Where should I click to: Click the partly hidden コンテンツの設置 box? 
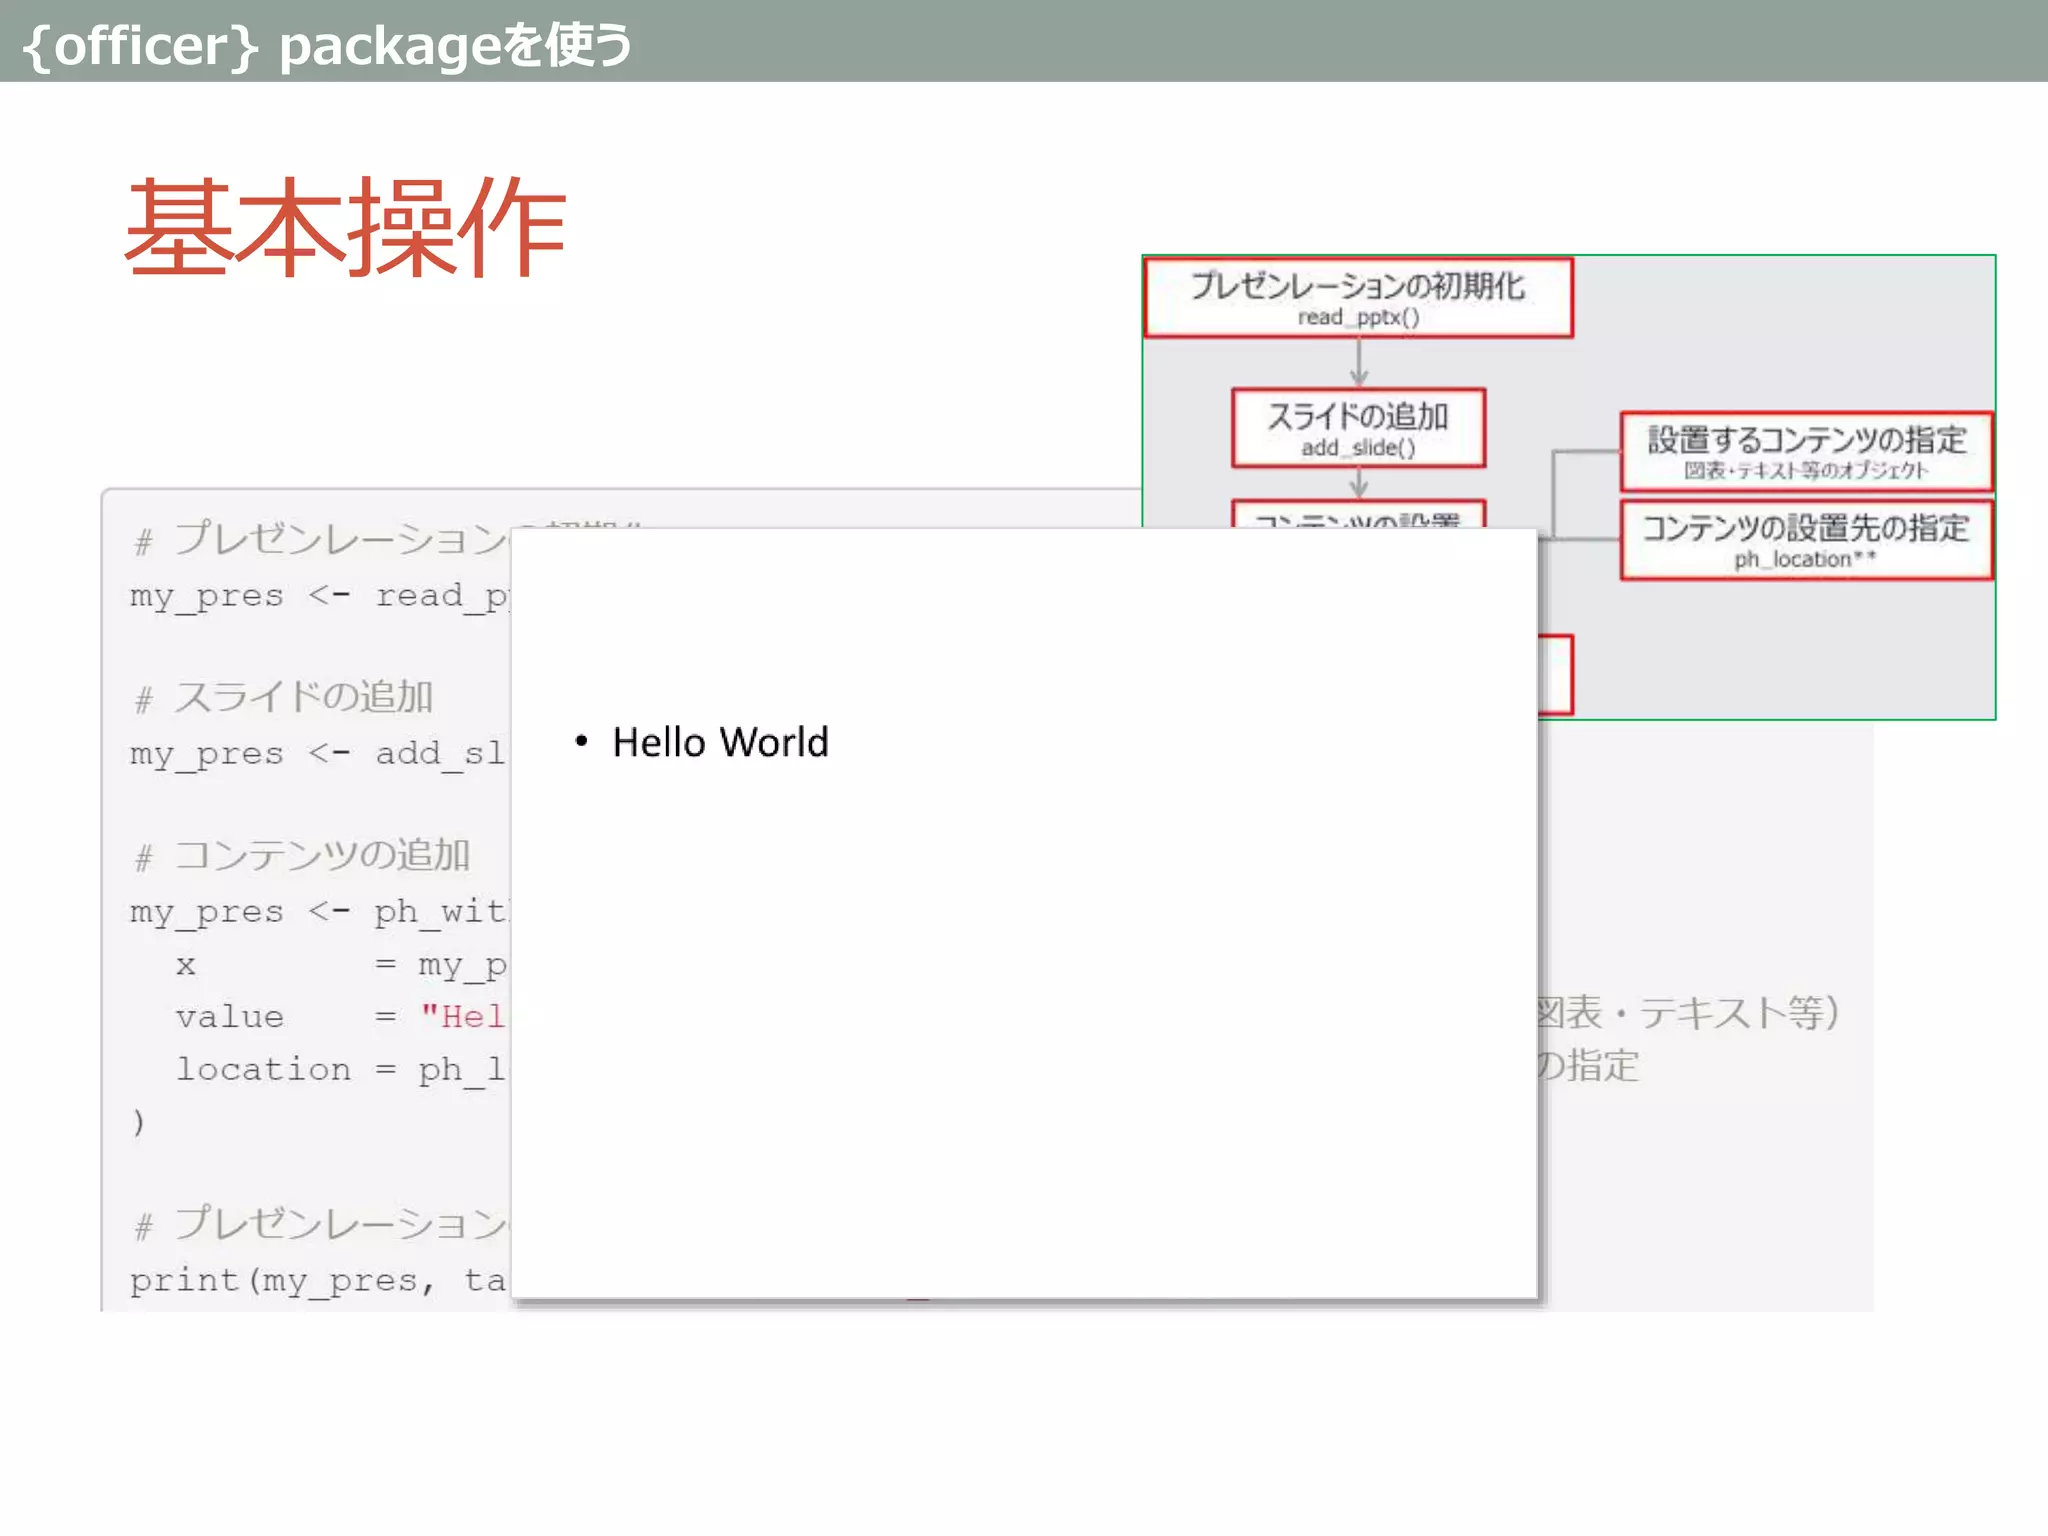pyautogui.click(x=1357, y=515)
